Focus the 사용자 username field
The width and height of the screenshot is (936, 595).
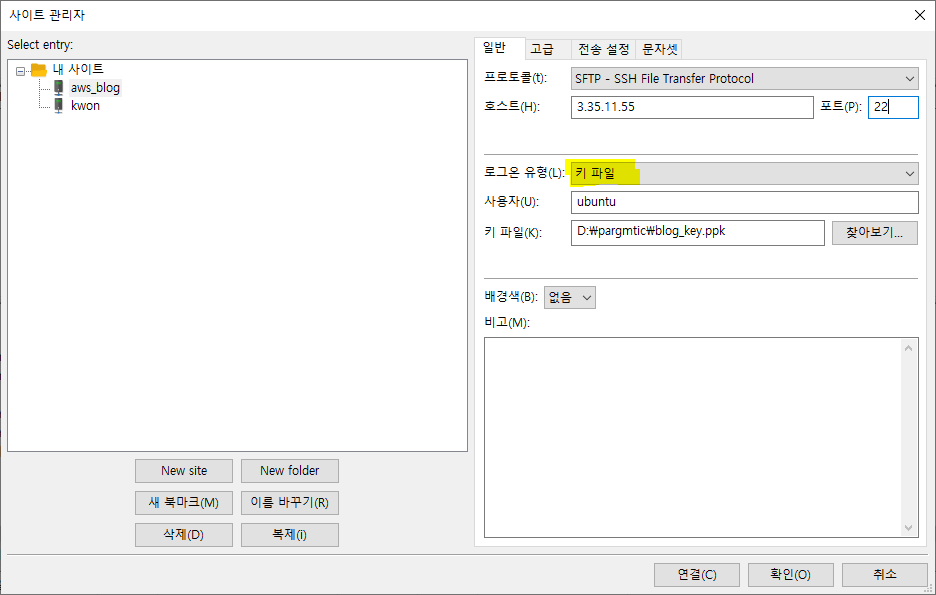744,202
